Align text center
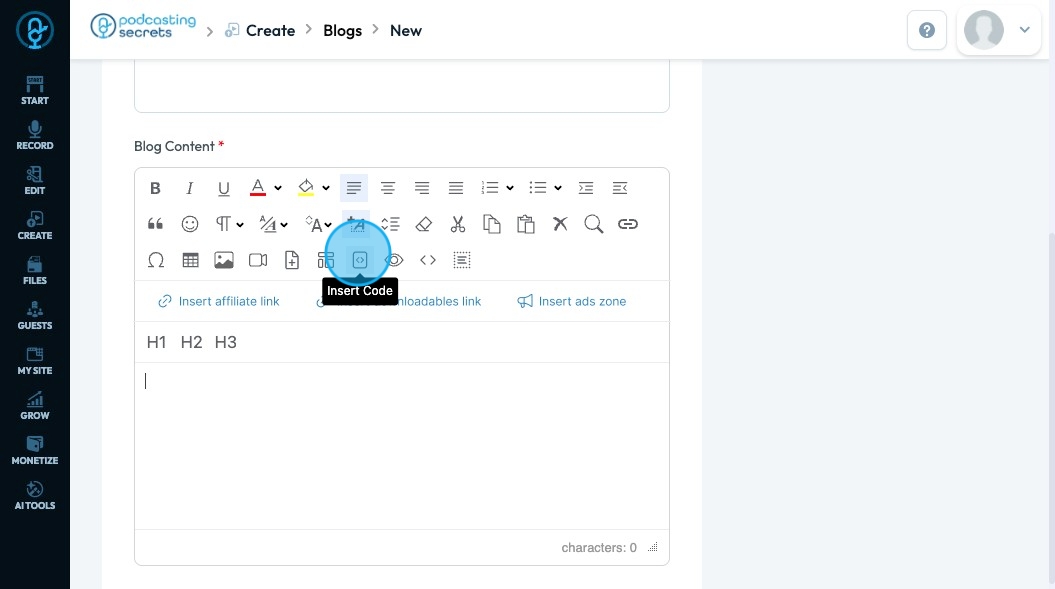Image resolution: width=1055 pixels, height=589 pixels. pos(388,188)
